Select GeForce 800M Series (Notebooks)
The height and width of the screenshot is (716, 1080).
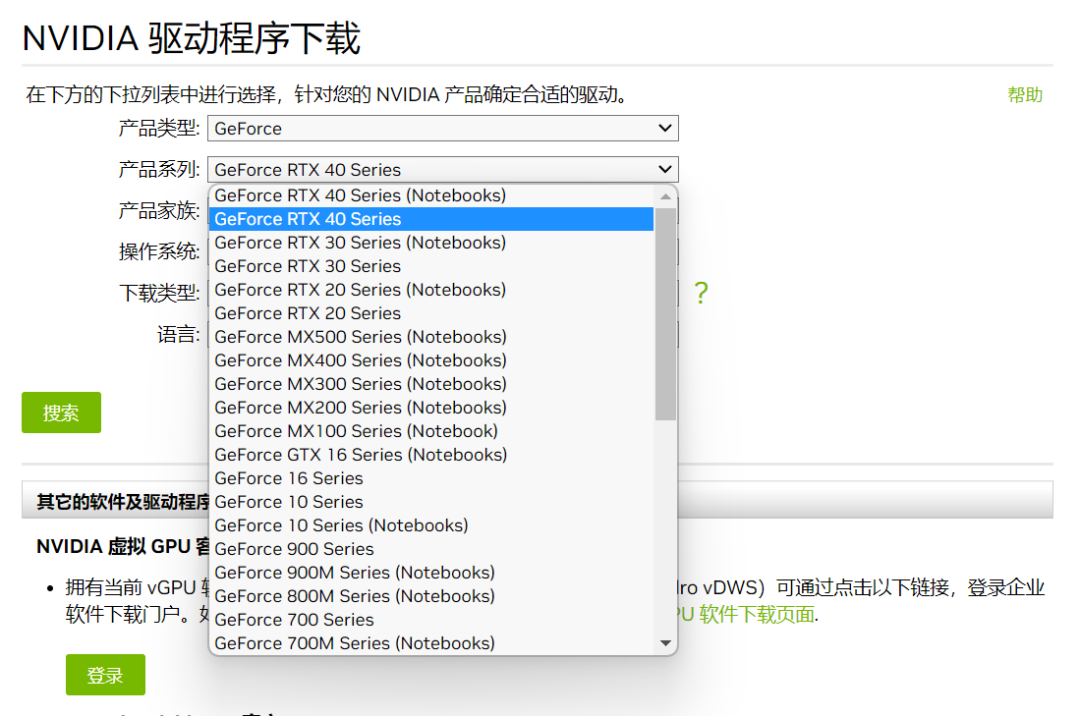[431, 596]
